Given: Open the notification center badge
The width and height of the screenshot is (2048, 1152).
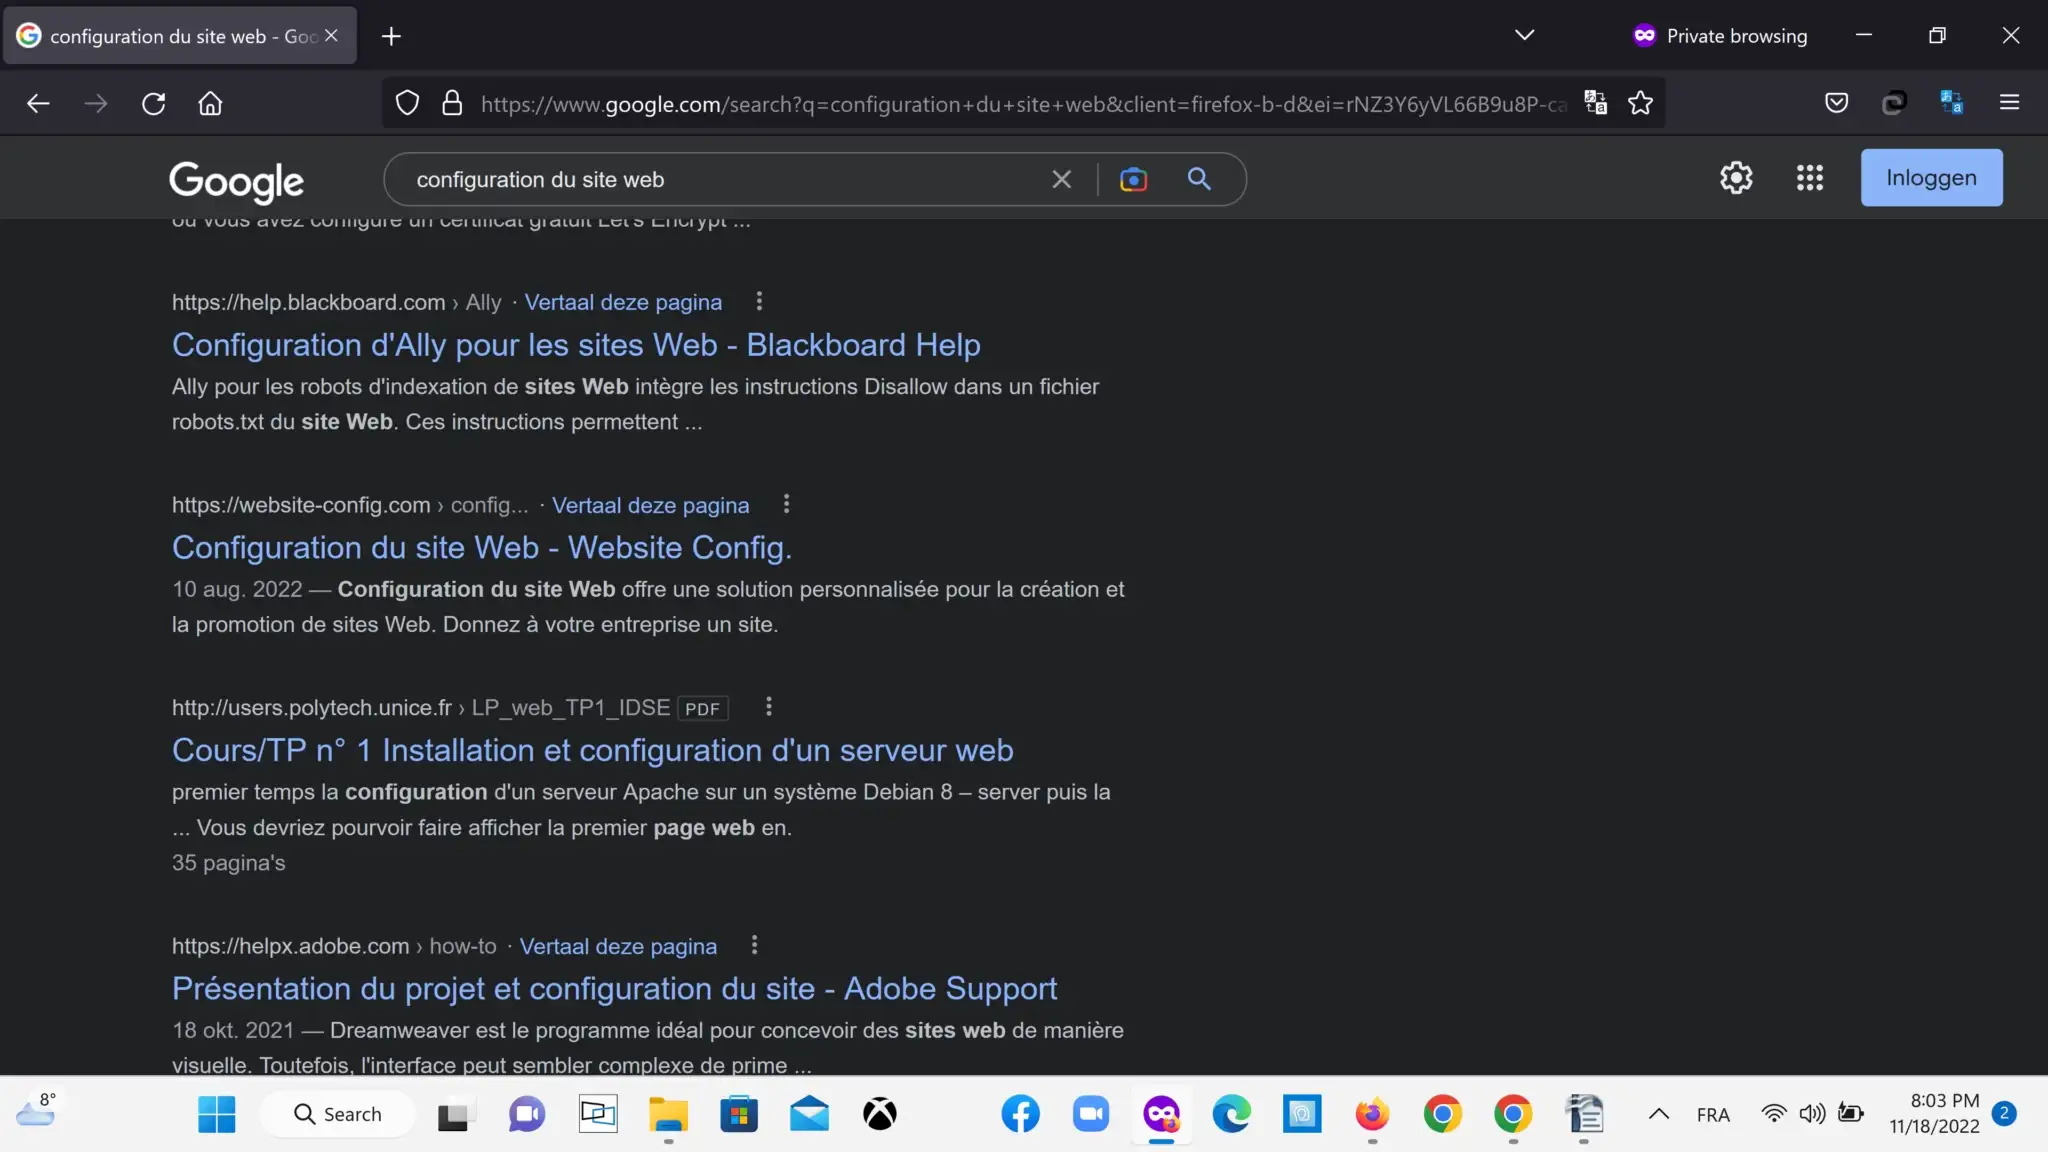Looking at the screenshot, I should click(x=2004, y=1113).
